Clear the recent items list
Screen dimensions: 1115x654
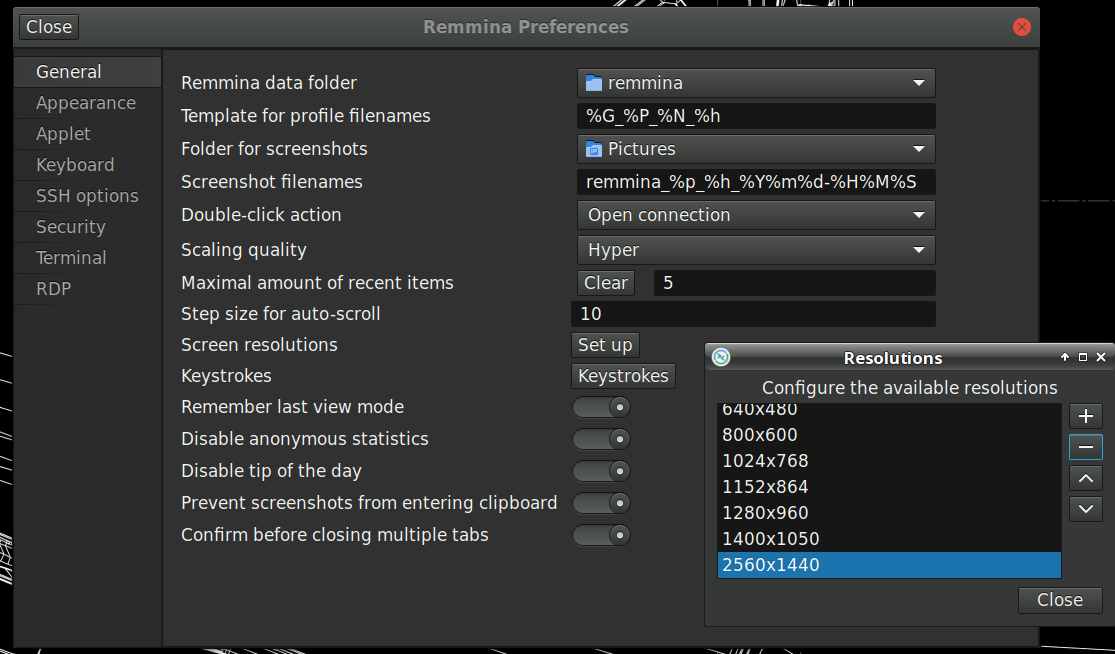click(606, 283)
